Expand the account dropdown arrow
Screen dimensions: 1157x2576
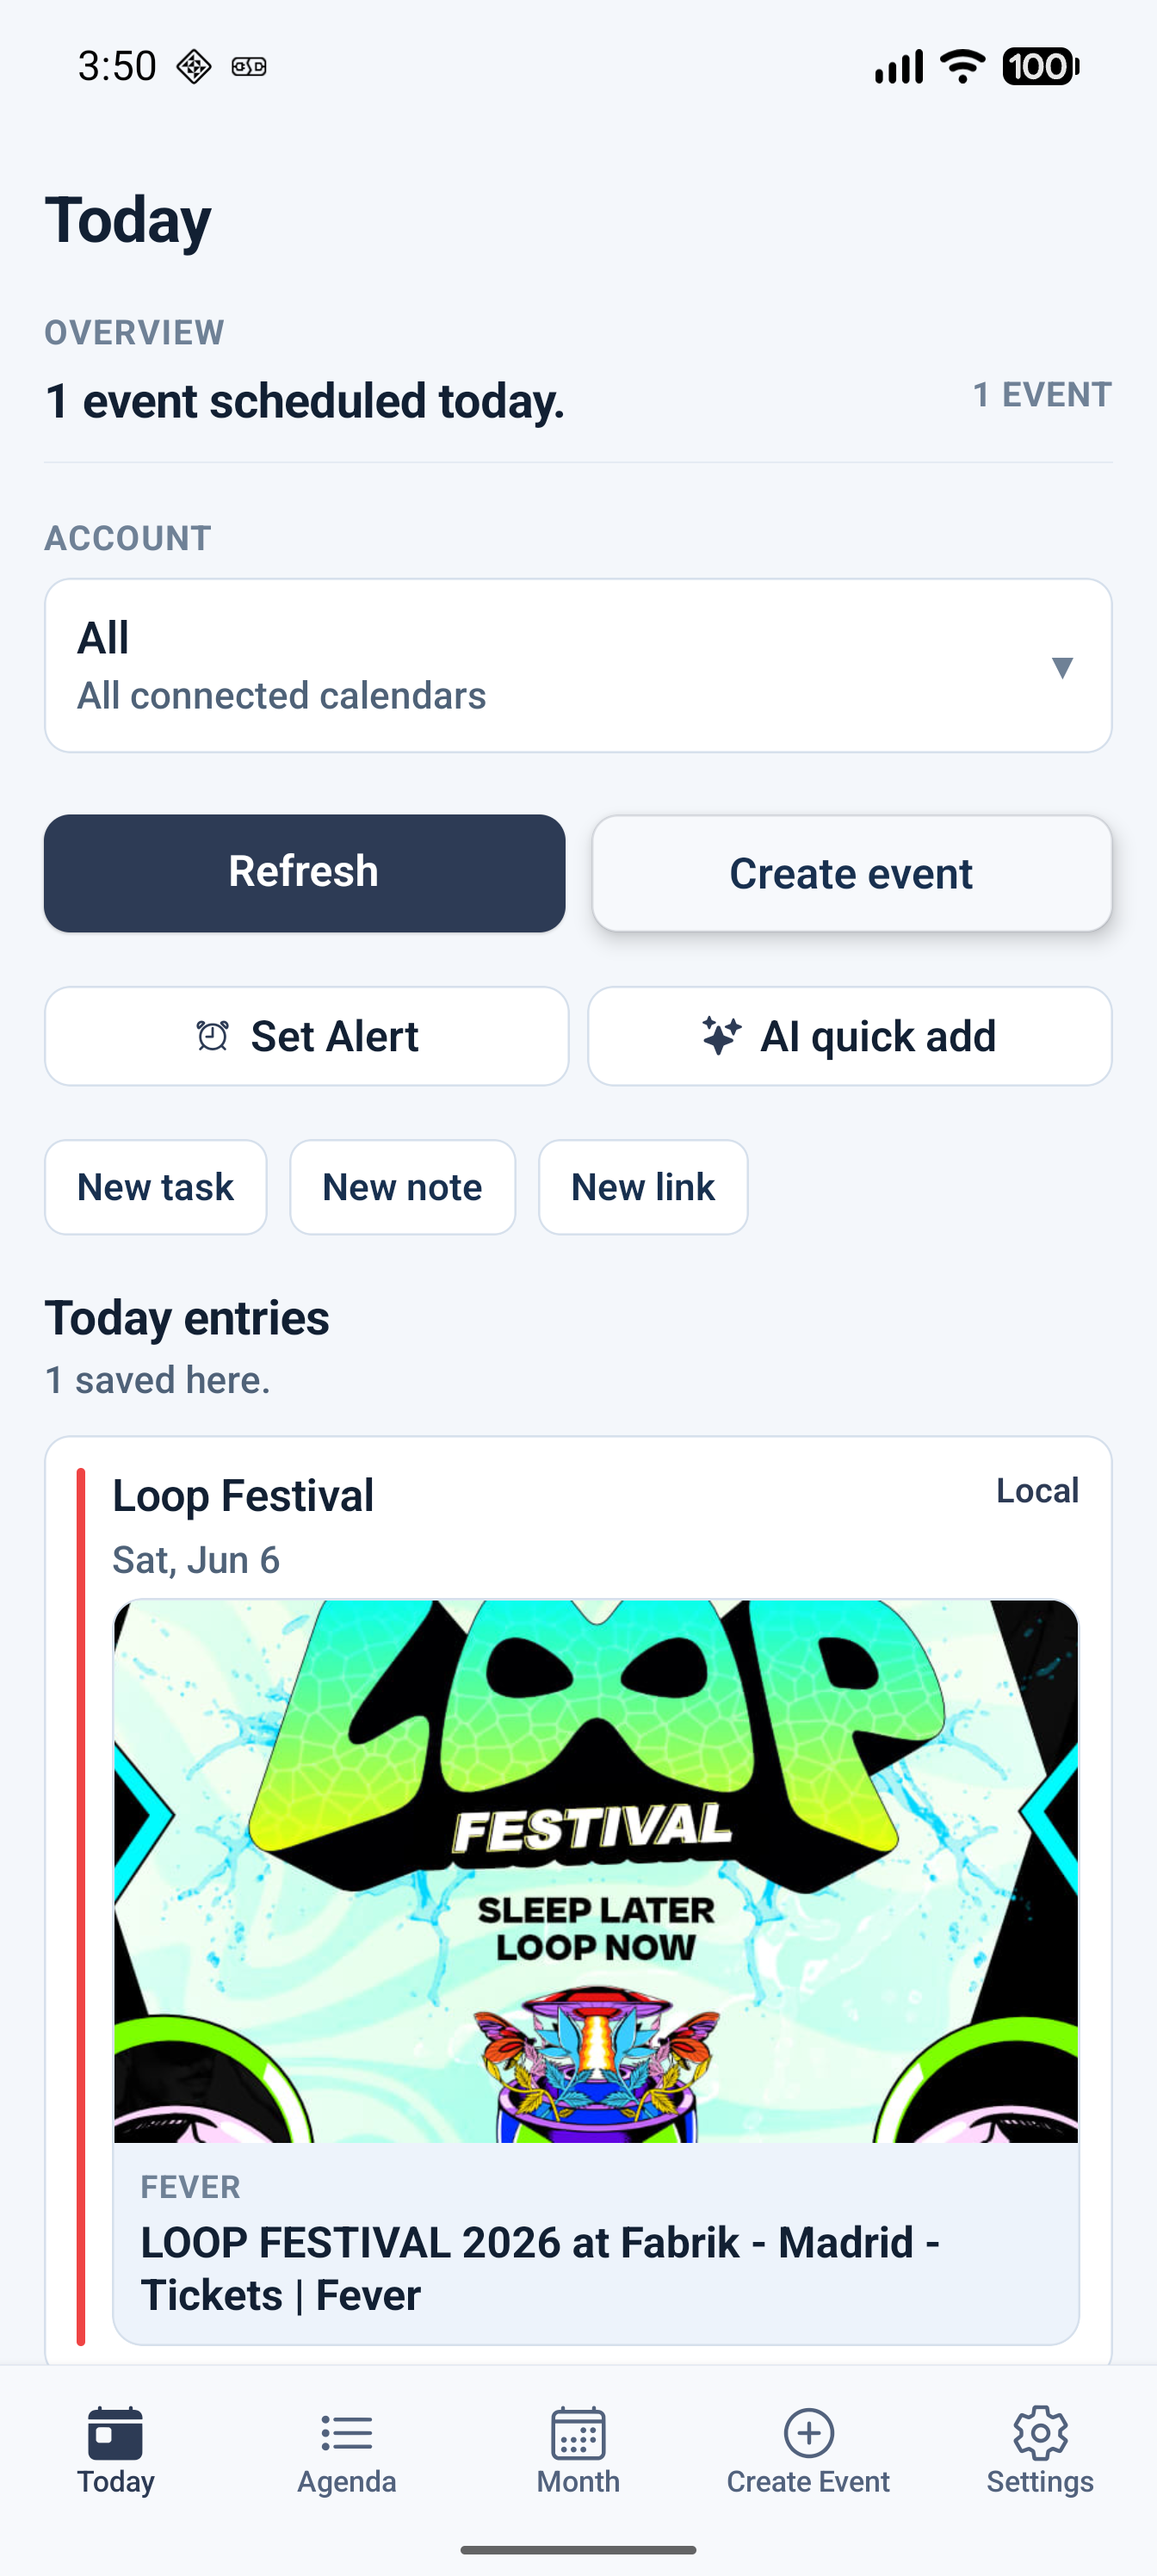tap(1062, 667)
